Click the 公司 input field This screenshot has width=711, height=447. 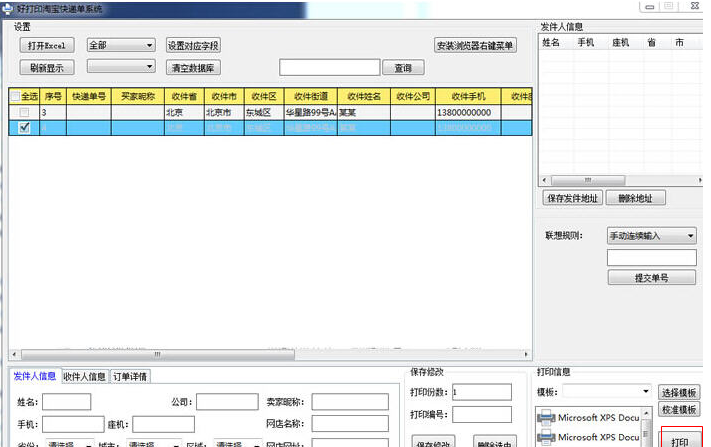(x=227, y=402)
